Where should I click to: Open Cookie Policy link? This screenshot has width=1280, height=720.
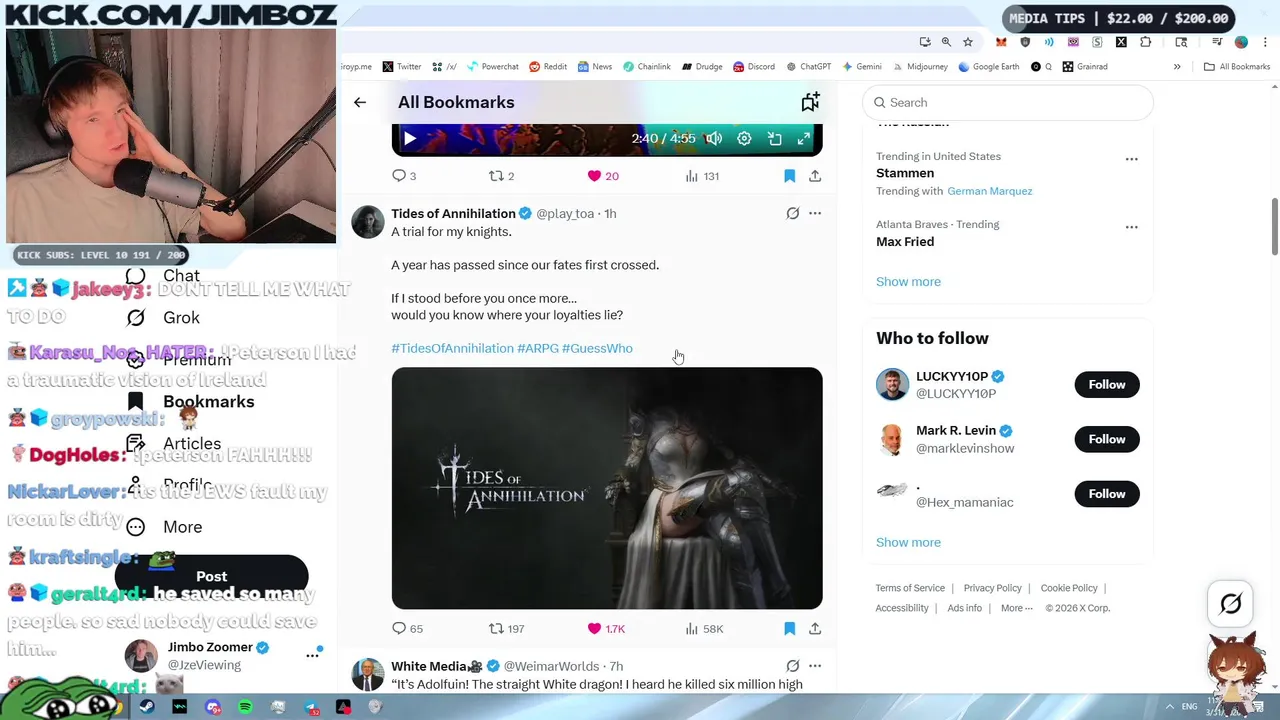tap(1069, 588)
